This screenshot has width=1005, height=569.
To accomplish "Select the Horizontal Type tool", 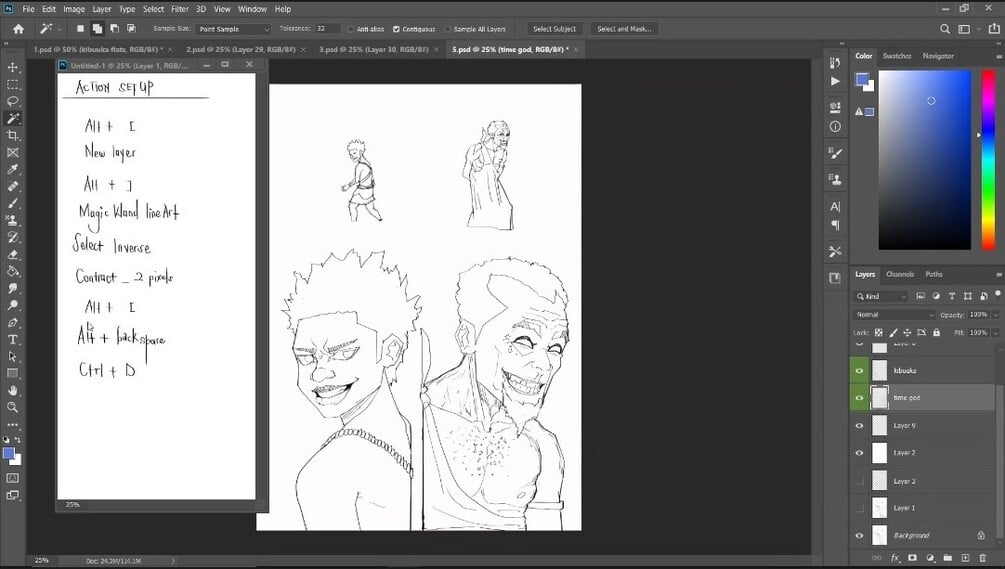I will coord(12,340).
